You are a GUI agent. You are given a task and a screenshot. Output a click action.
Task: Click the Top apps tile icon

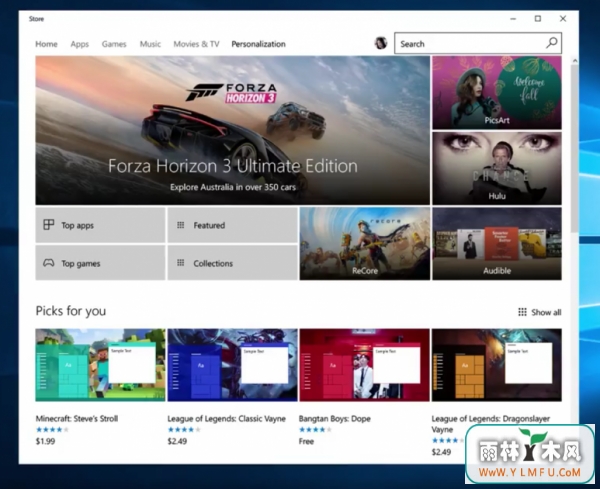(x=49, y=225)
